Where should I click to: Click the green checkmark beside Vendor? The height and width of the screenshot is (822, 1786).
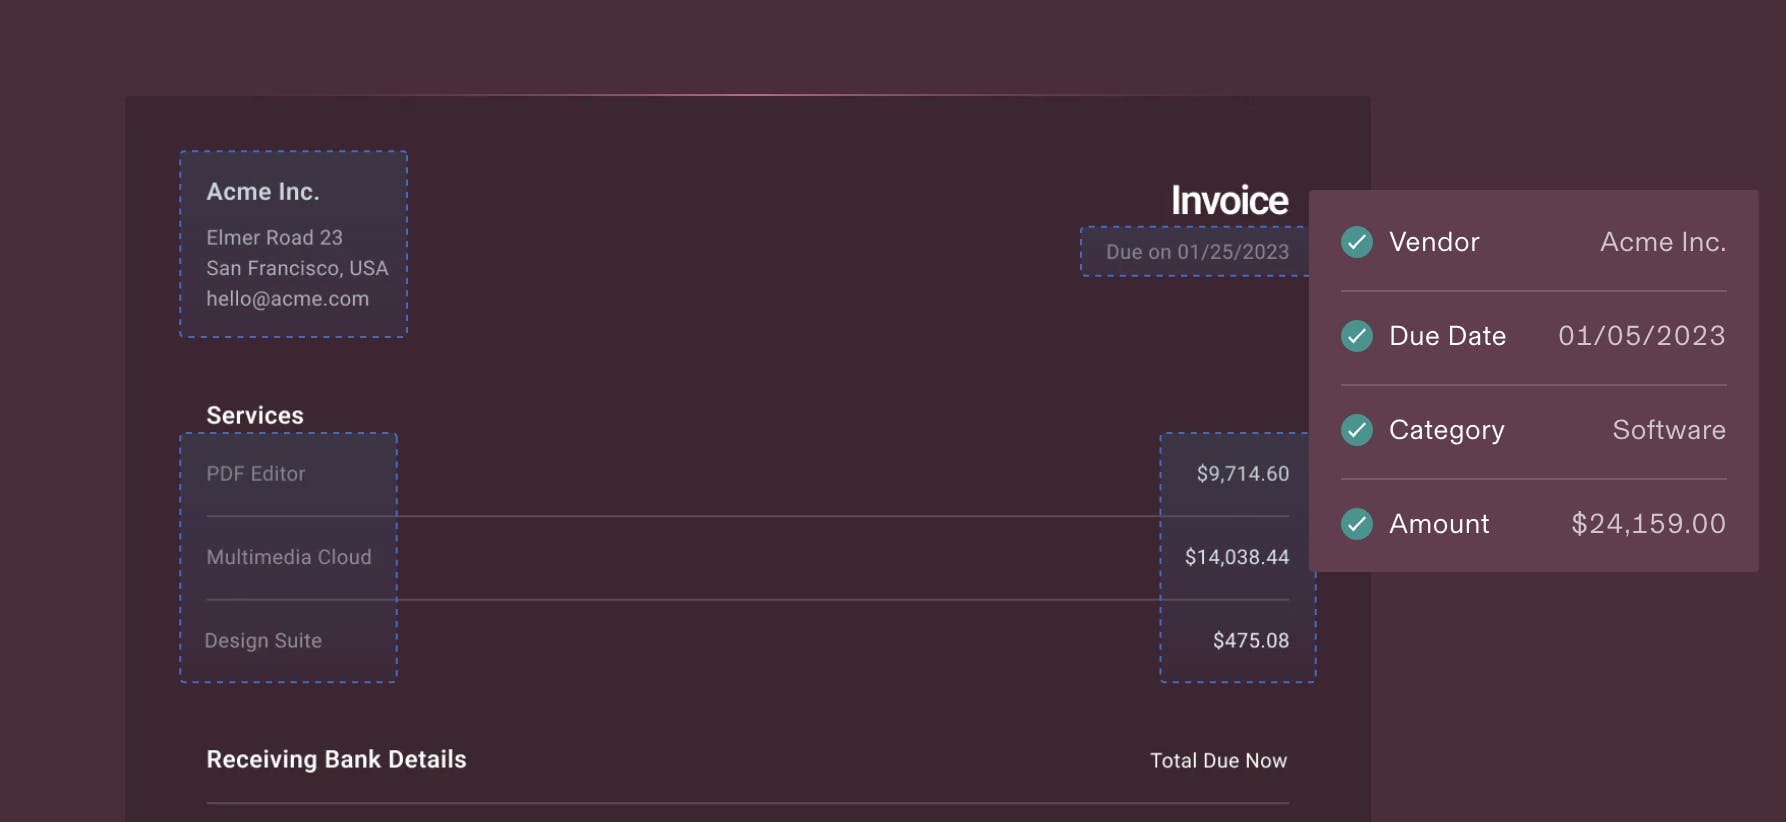pos(1357,242)
